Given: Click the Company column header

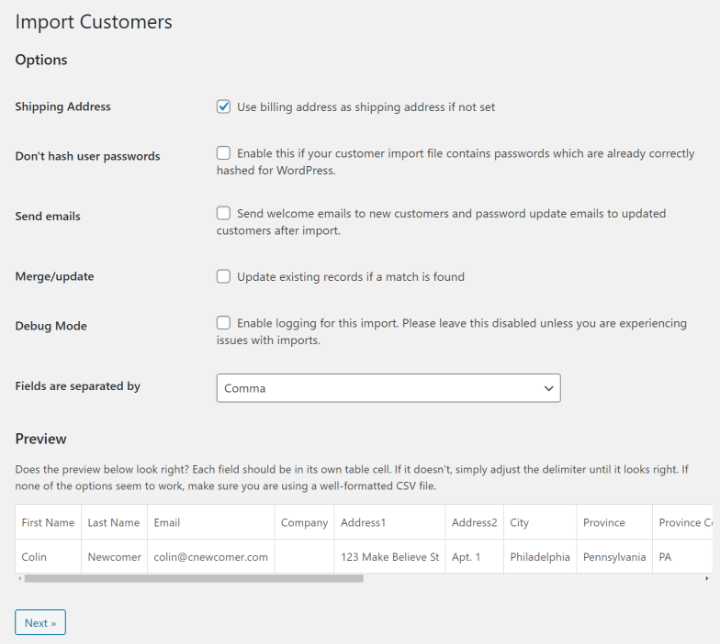Looking at the screenshot, I should (x=304, y=523).
